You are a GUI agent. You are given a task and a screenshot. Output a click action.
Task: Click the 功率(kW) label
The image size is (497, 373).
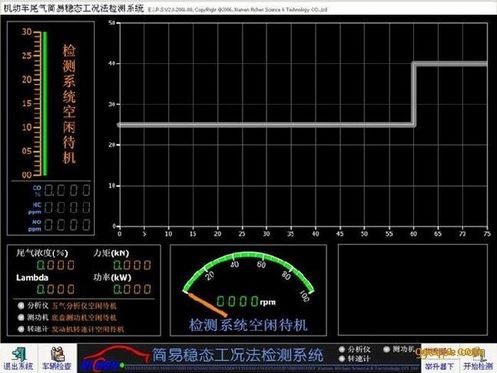[x=112, y=278]
